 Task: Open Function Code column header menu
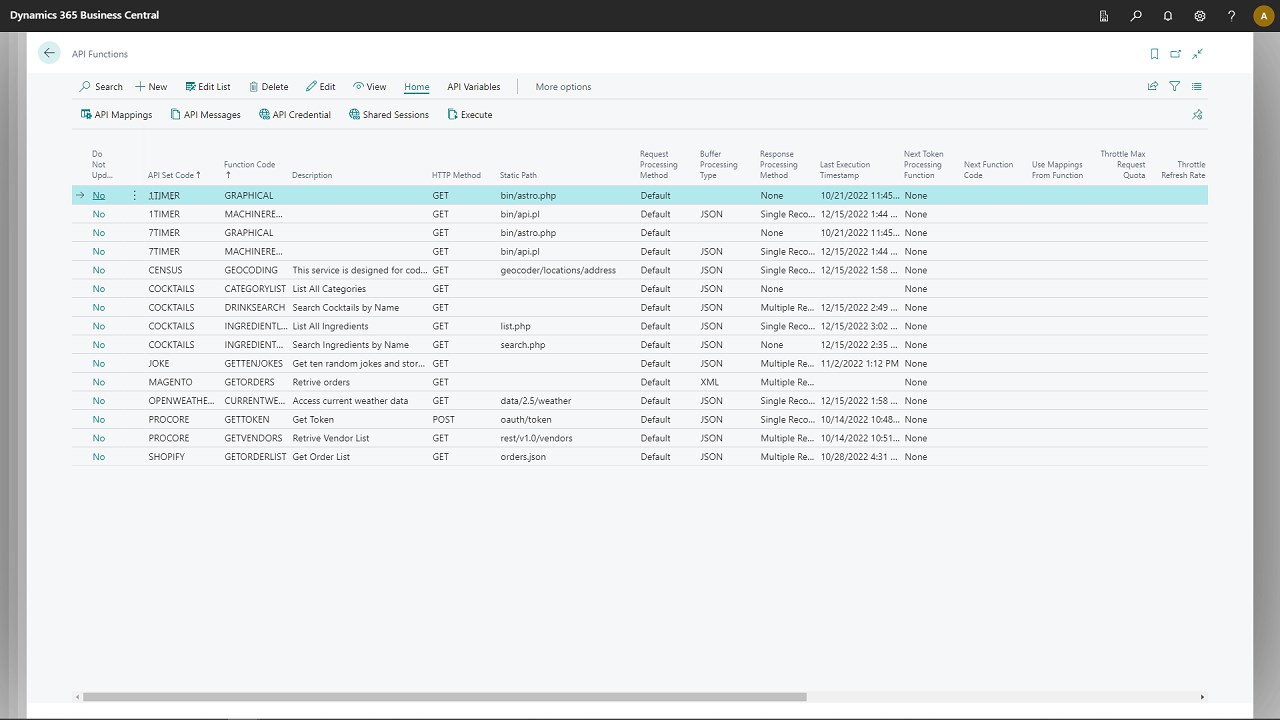coord(249,169)
